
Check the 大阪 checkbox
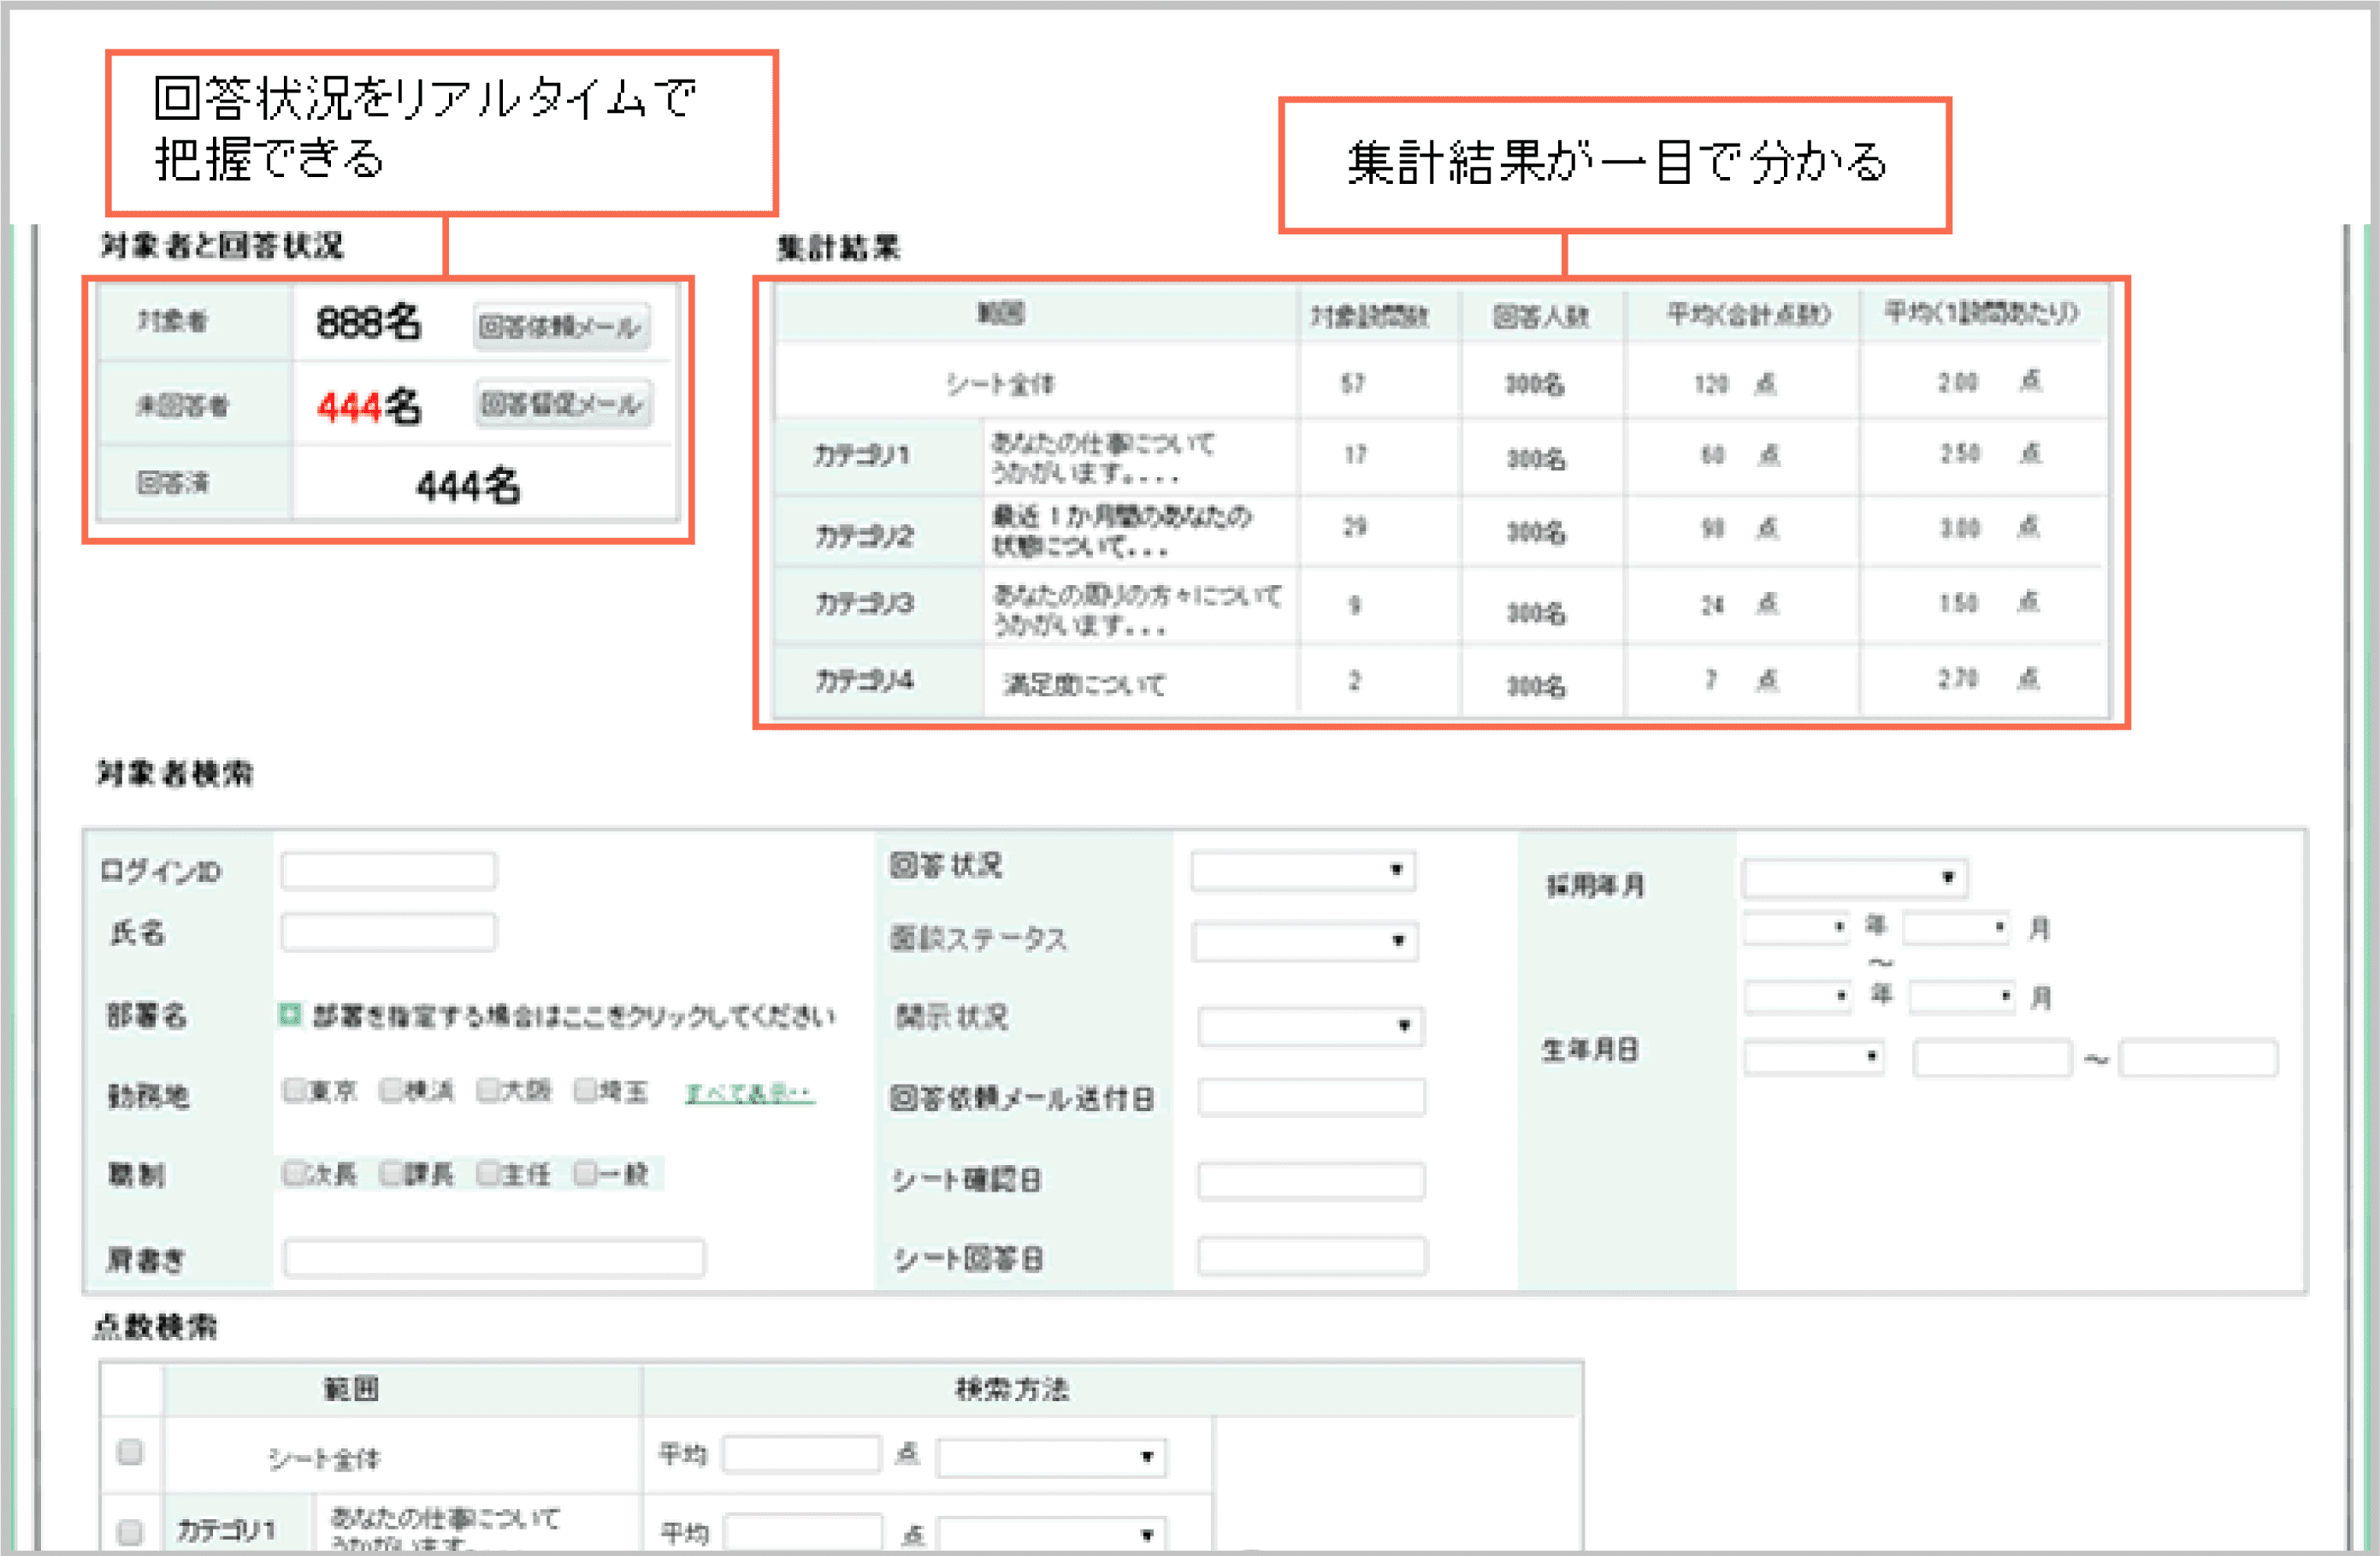point(488,1090)
